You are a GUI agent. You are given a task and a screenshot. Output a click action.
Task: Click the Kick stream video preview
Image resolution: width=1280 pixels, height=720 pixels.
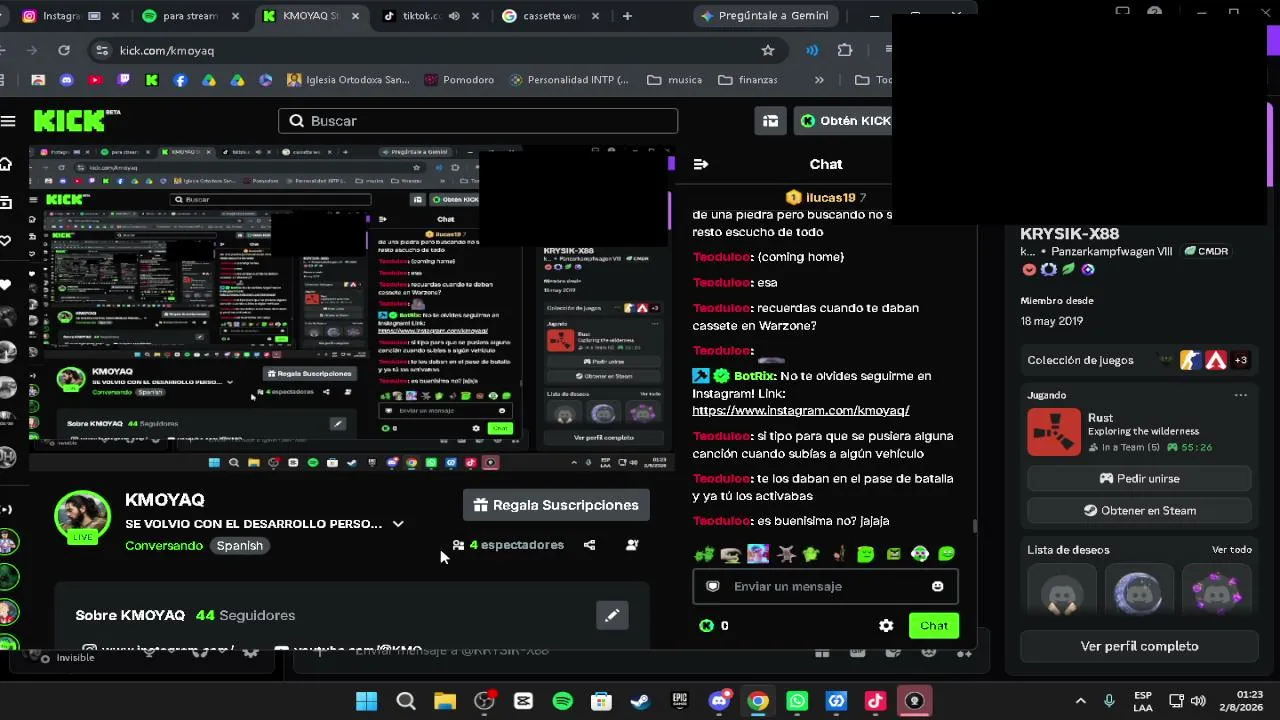[350, 308]
